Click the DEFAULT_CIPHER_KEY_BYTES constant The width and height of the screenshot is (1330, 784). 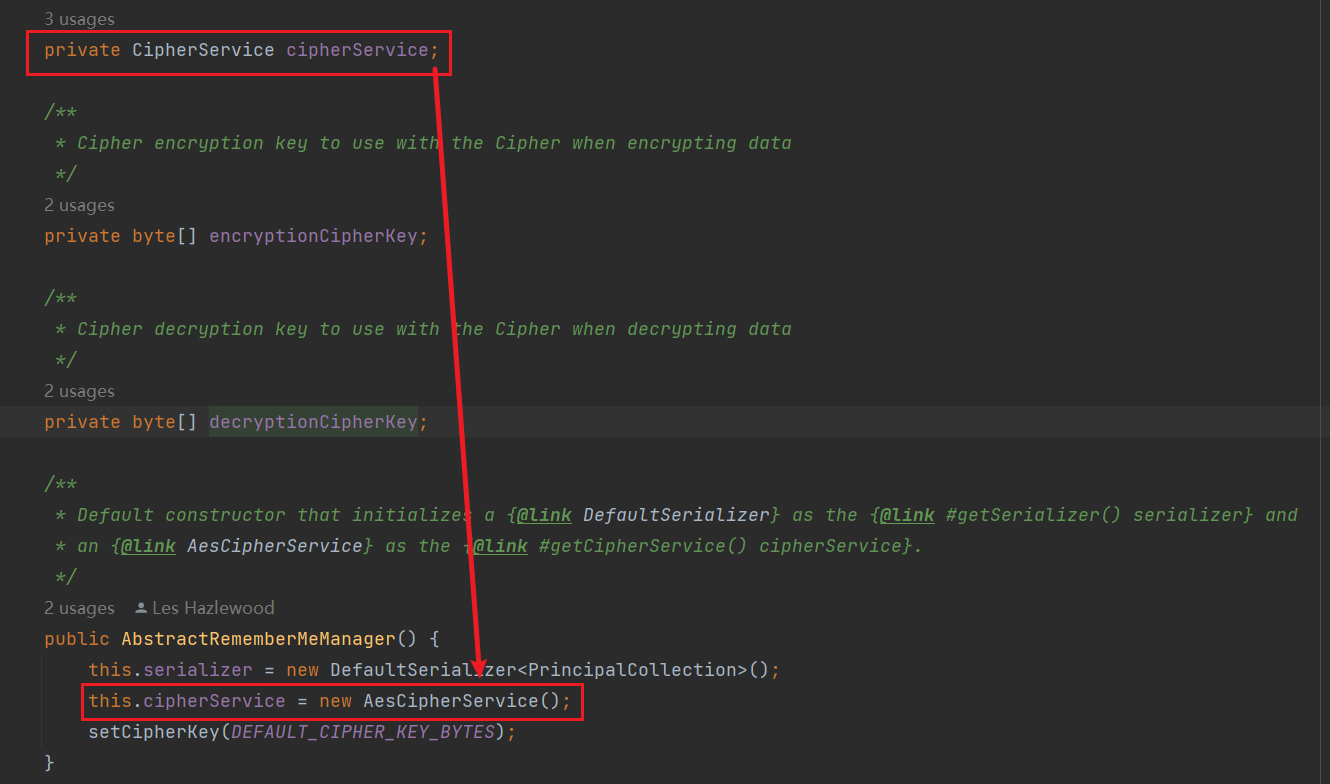362,732
